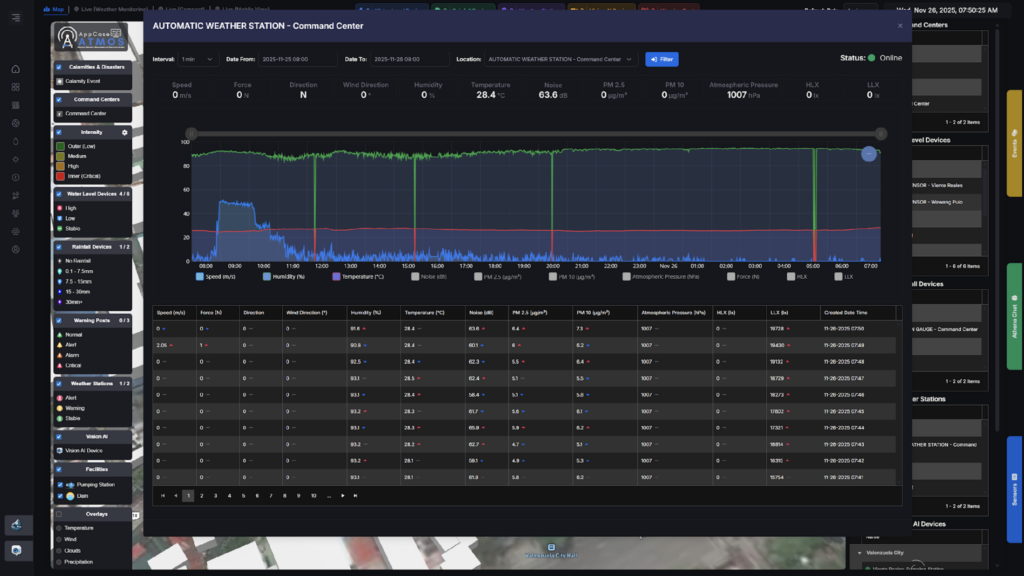Sort by Created Date Time column header
The height and width of the screenshot is (576, 1024).
pyautogui.click(x=857, y=313)
